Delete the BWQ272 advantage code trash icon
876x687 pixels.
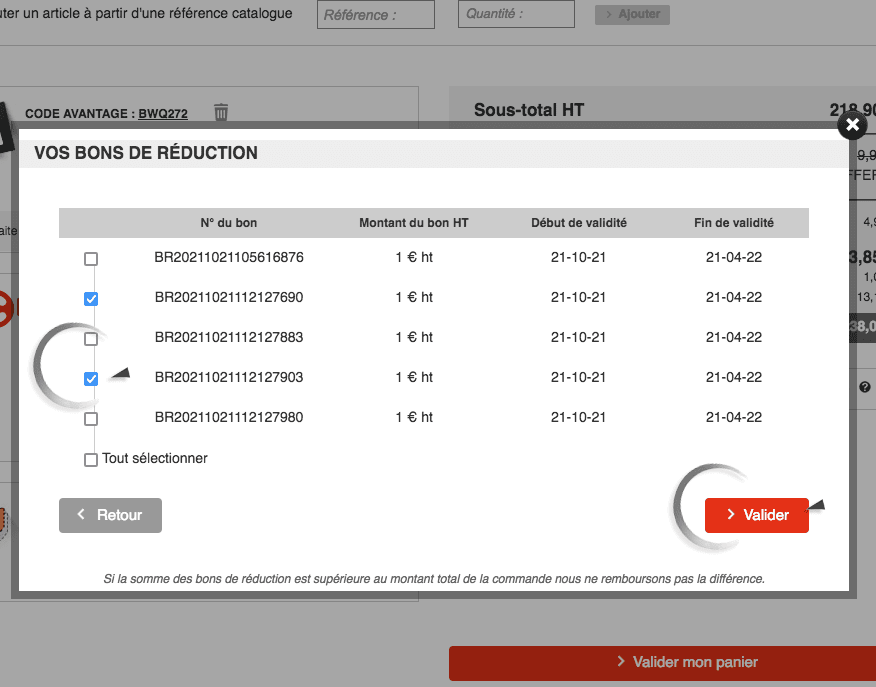point(221,112)
